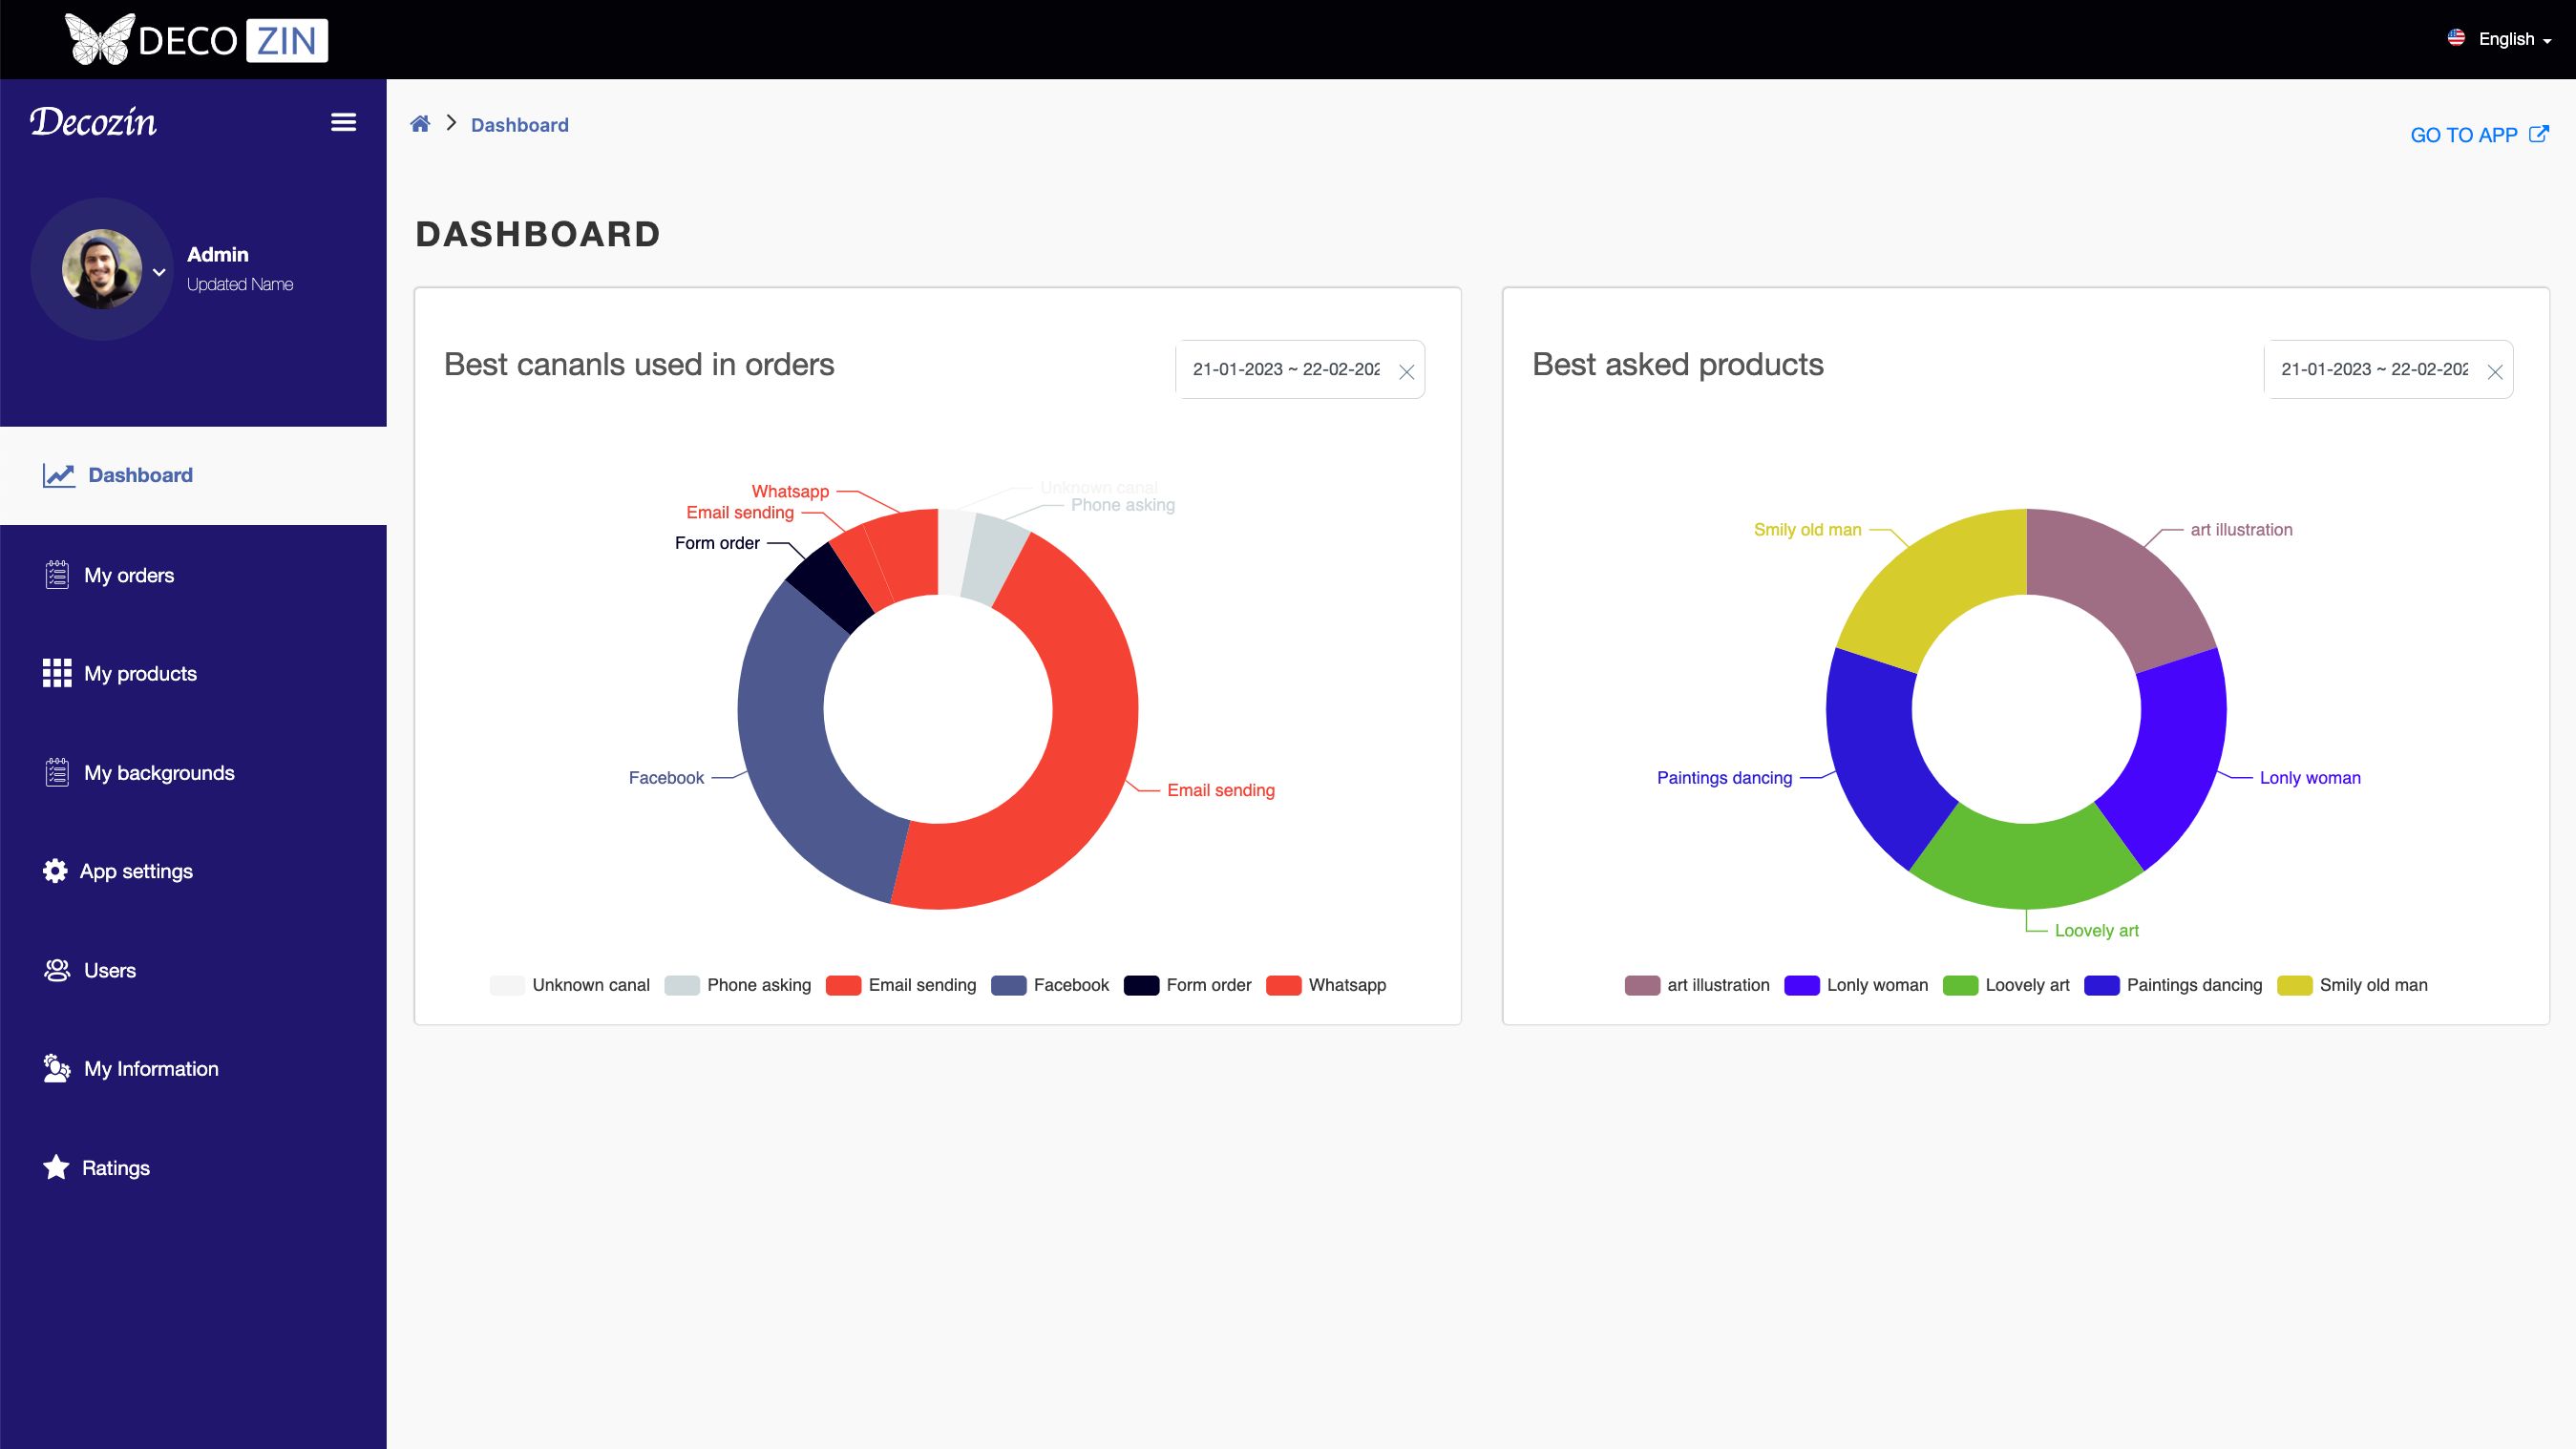Image resolution: width=2576 pixels, height=1449 pixels.
Task: Clear the date range in channels chart
Action: pos(1406,372)
